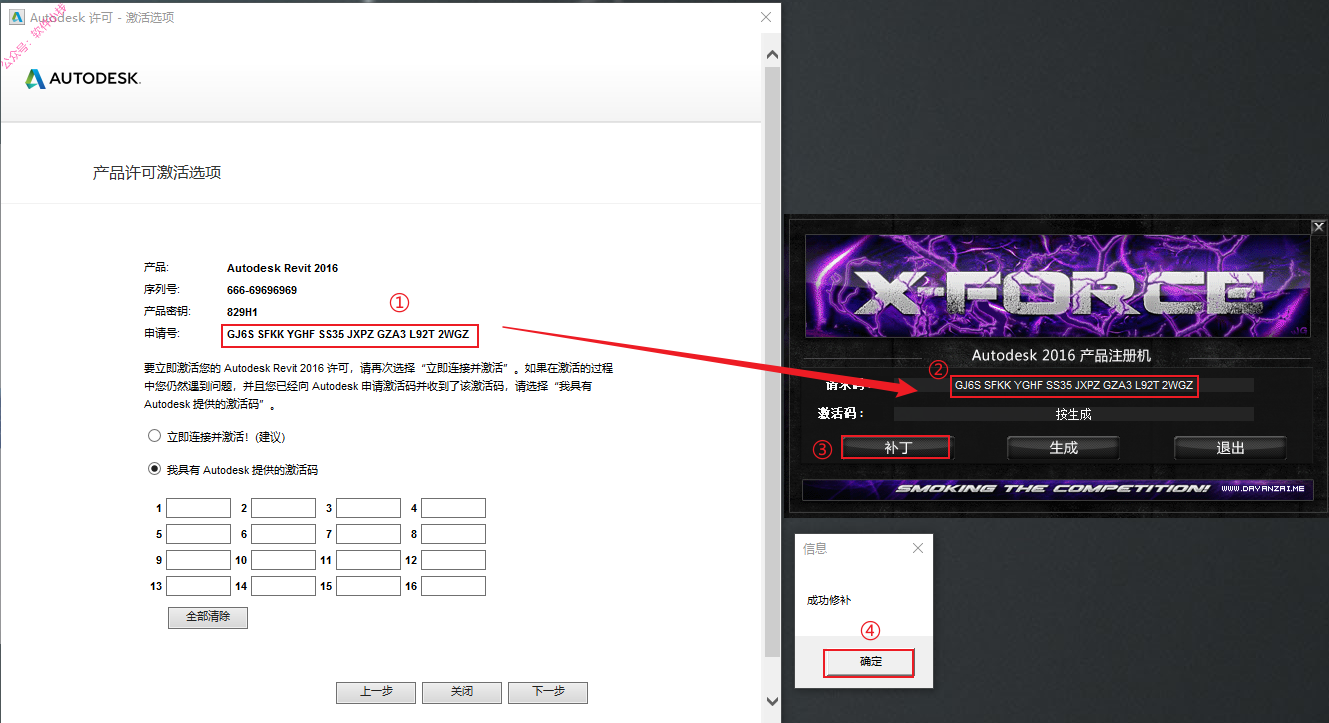Click the 补丁 patch button in X-Force
Screen dimensions: 1329x723
click(896, 447)
